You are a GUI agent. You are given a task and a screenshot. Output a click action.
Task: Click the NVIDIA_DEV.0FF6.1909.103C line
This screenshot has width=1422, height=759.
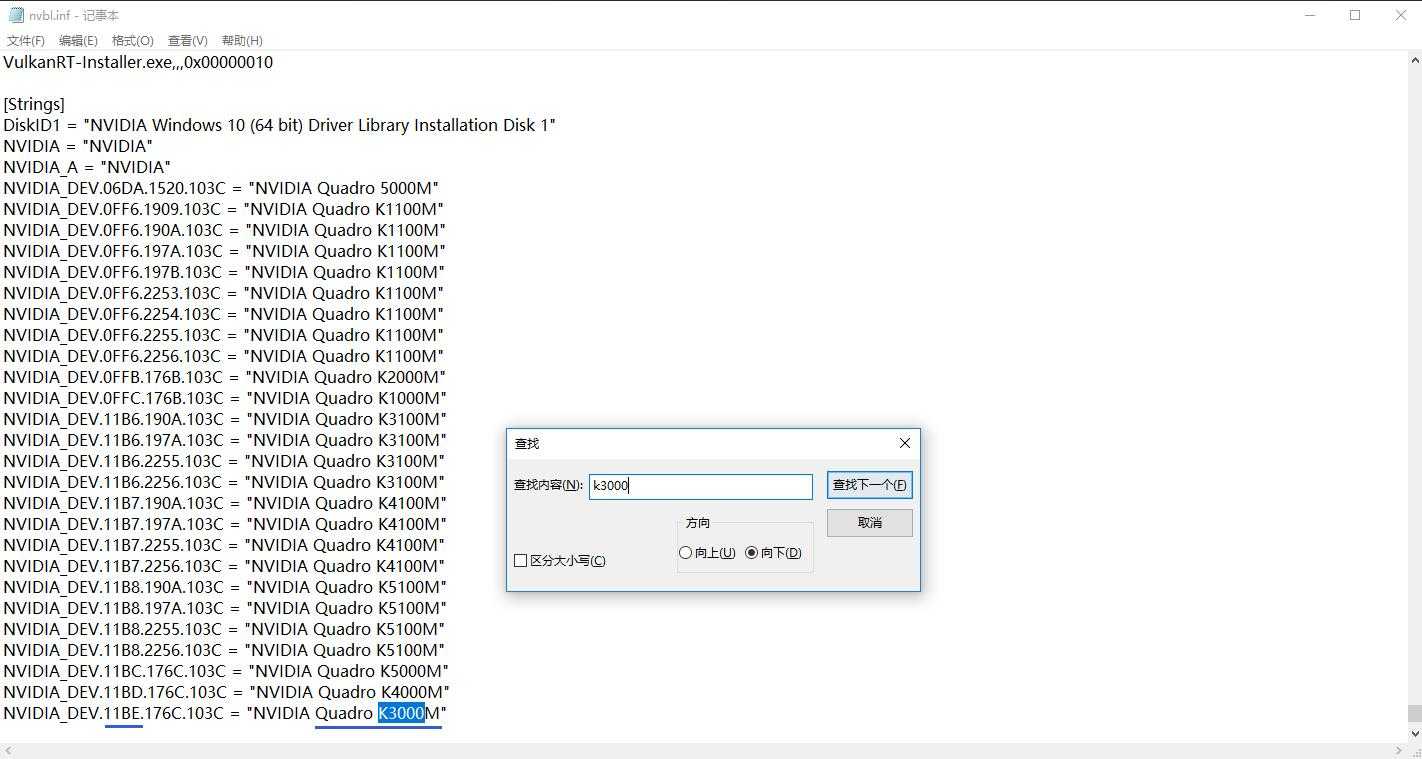tap(223, 209)
